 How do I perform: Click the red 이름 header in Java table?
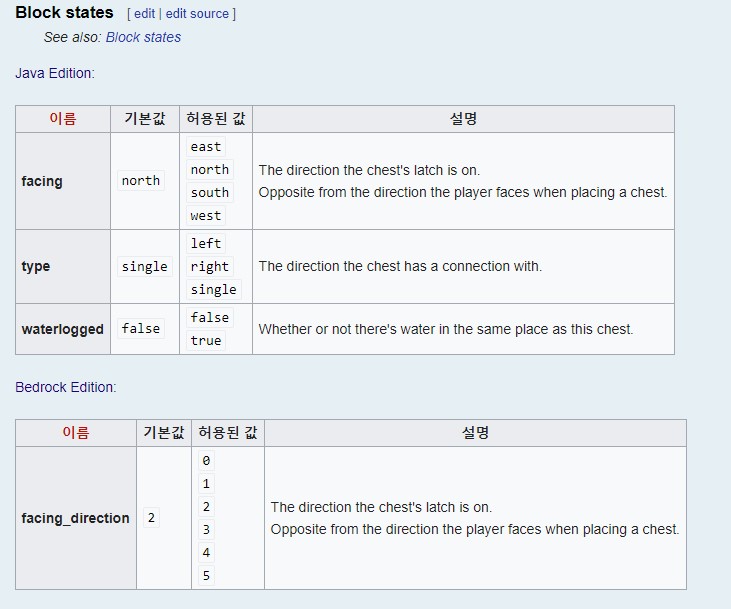click(x=62, y=119)
